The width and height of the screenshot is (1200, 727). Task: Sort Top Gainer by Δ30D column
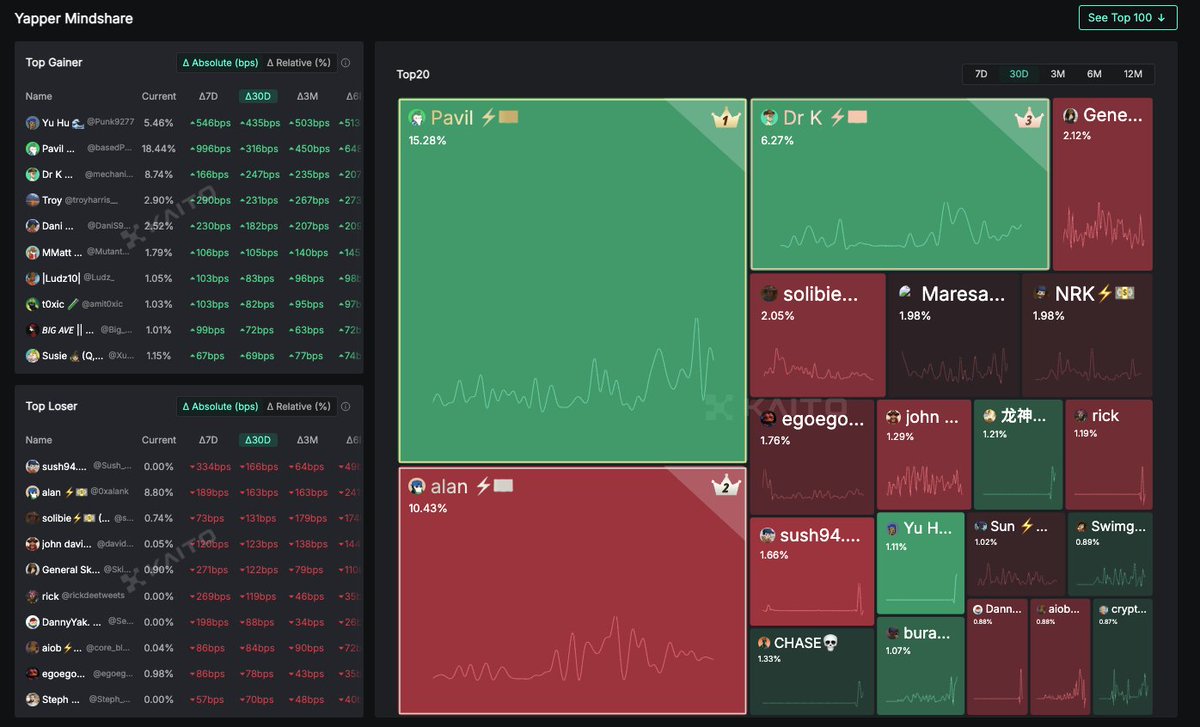click(258, 97)
